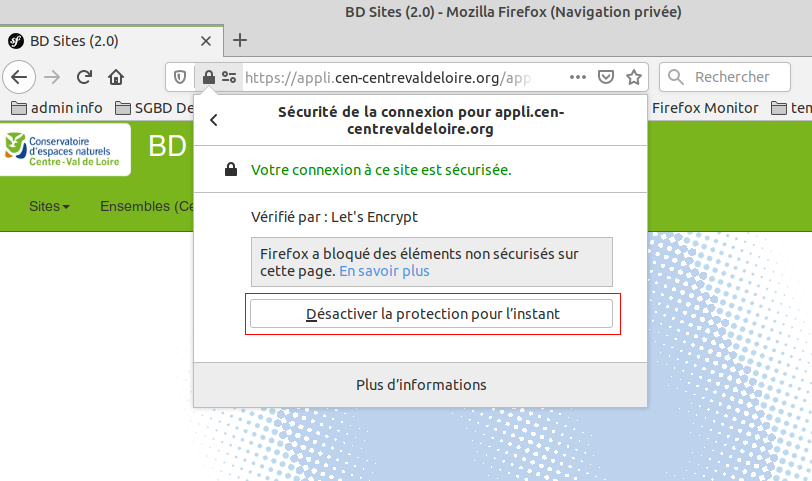
Task: Bookmark this page with the star
Action: [633, 77]
